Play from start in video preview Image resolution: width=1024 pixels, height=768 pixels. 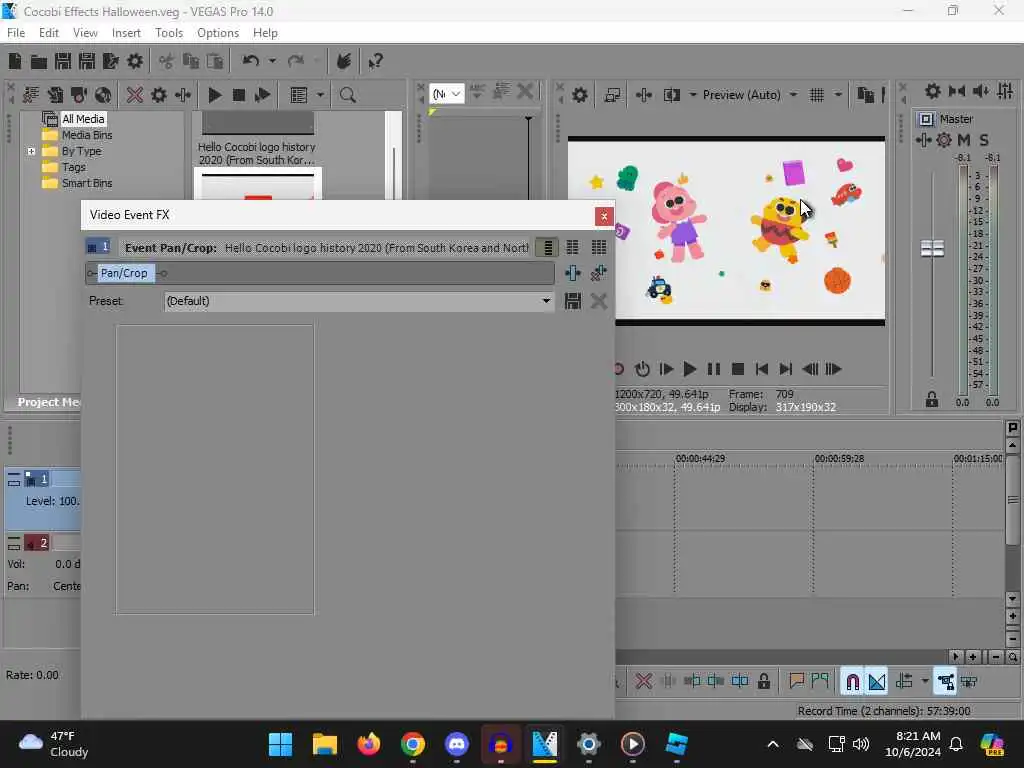[666, 369]
